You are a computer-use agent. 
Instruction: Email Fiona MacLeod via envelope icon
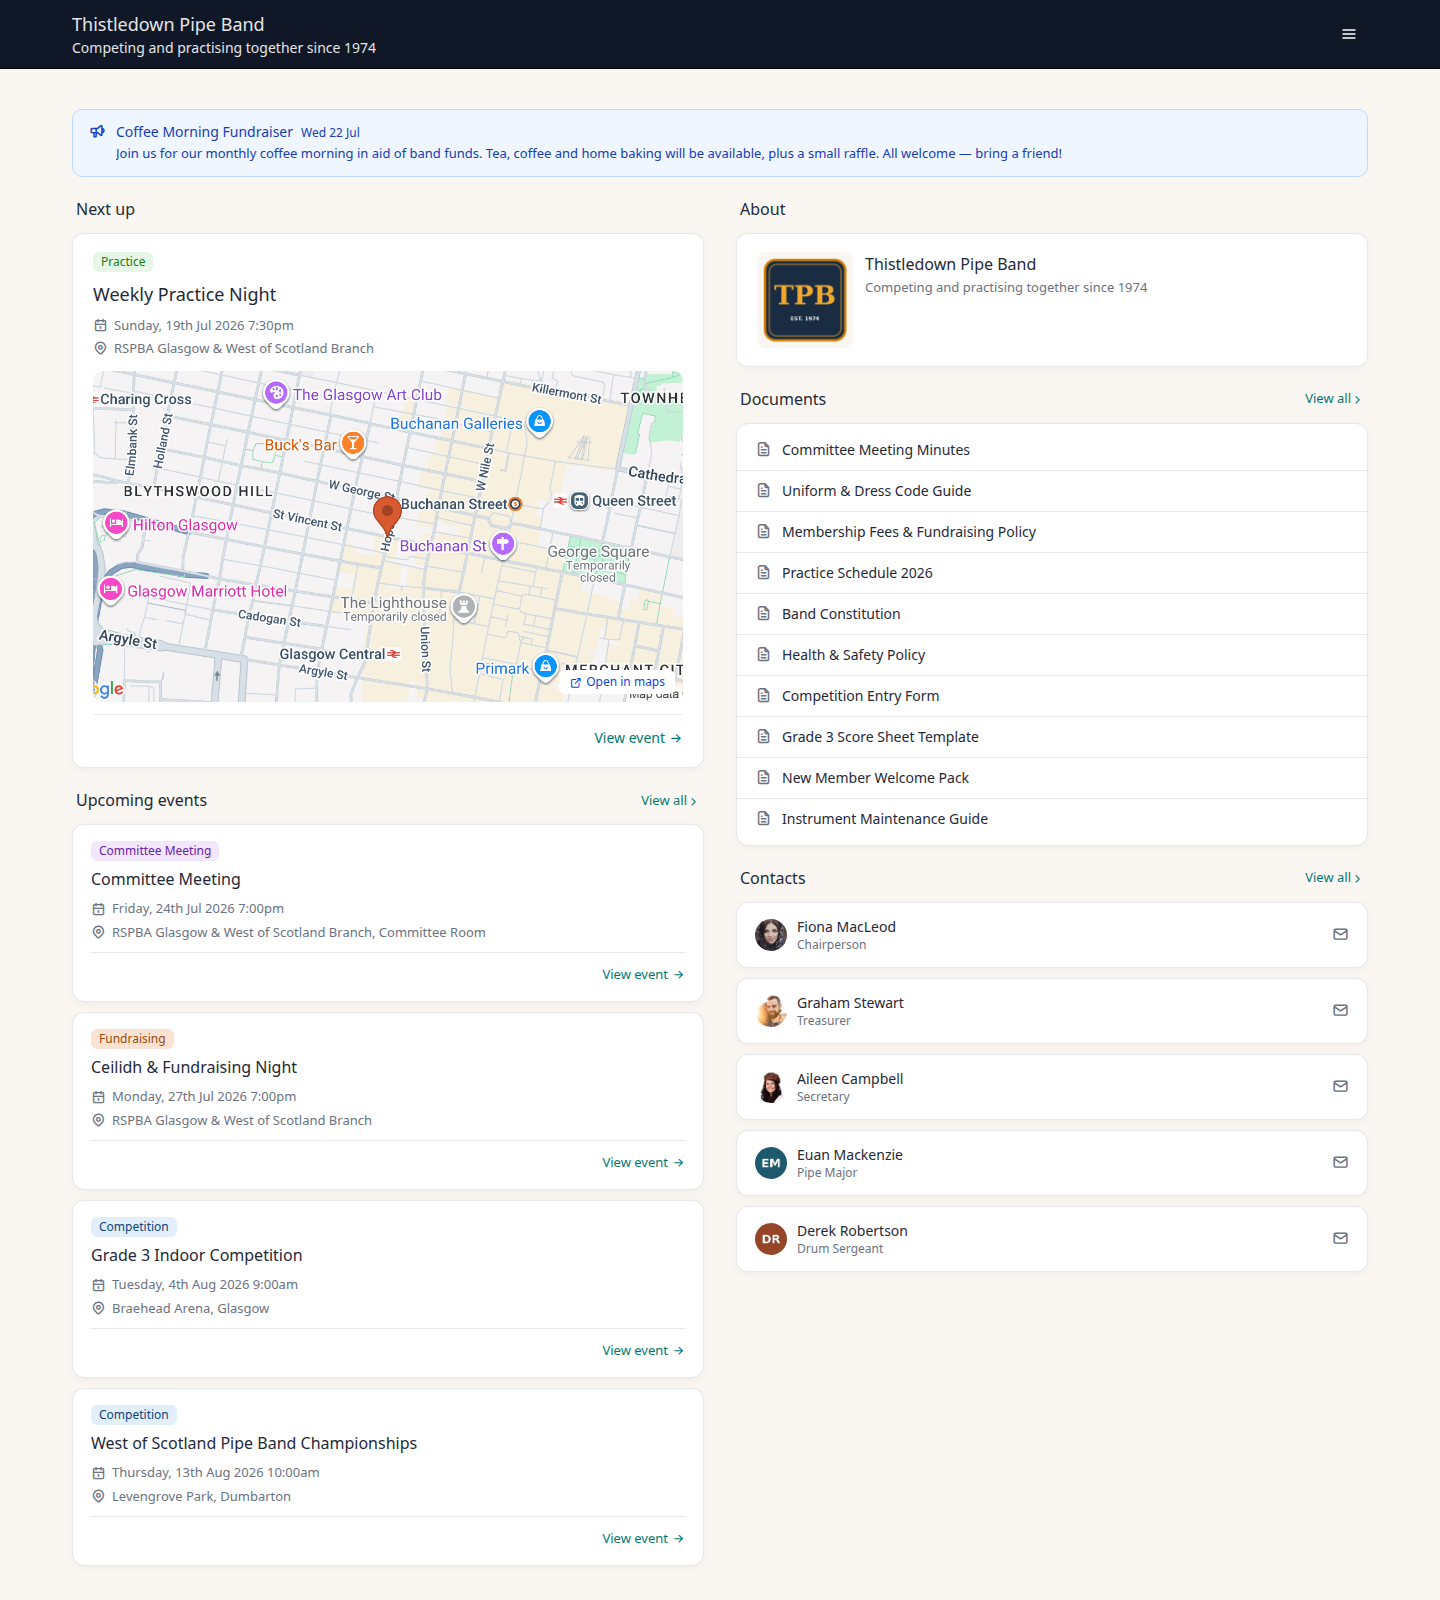pyautogui.click(x=1340, y=934)
